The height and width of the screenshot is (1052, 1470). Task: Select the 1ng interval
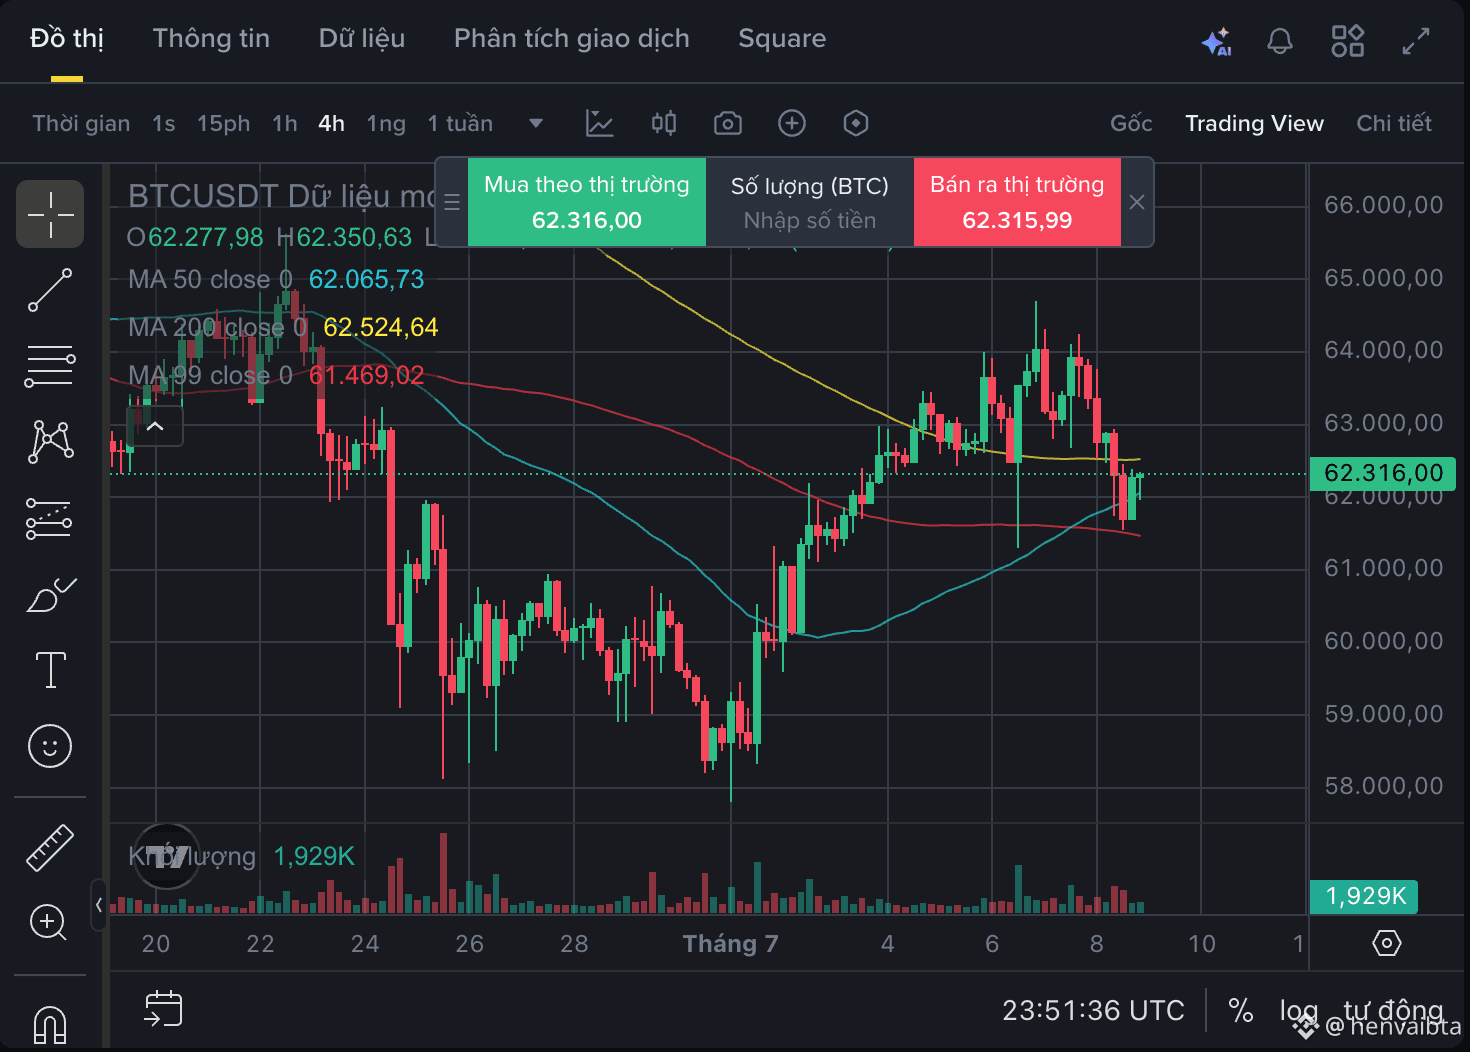click(386, 123)
